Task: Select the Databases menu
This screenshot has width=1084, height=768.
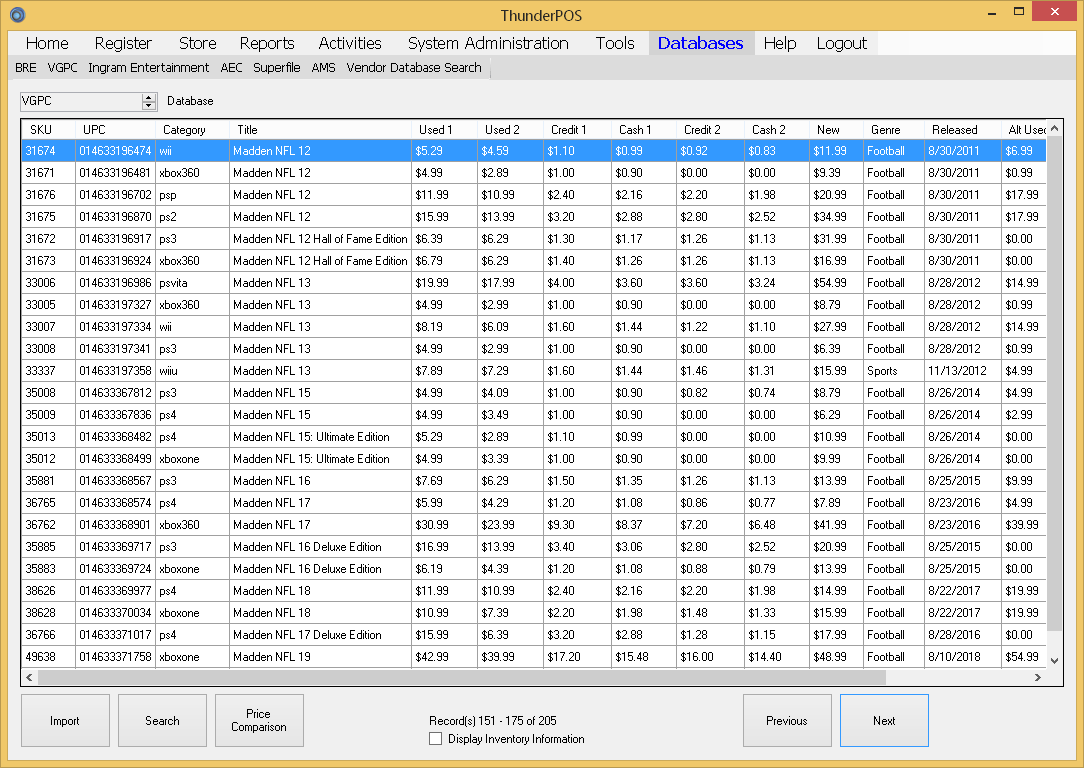Action: point(700,43)
